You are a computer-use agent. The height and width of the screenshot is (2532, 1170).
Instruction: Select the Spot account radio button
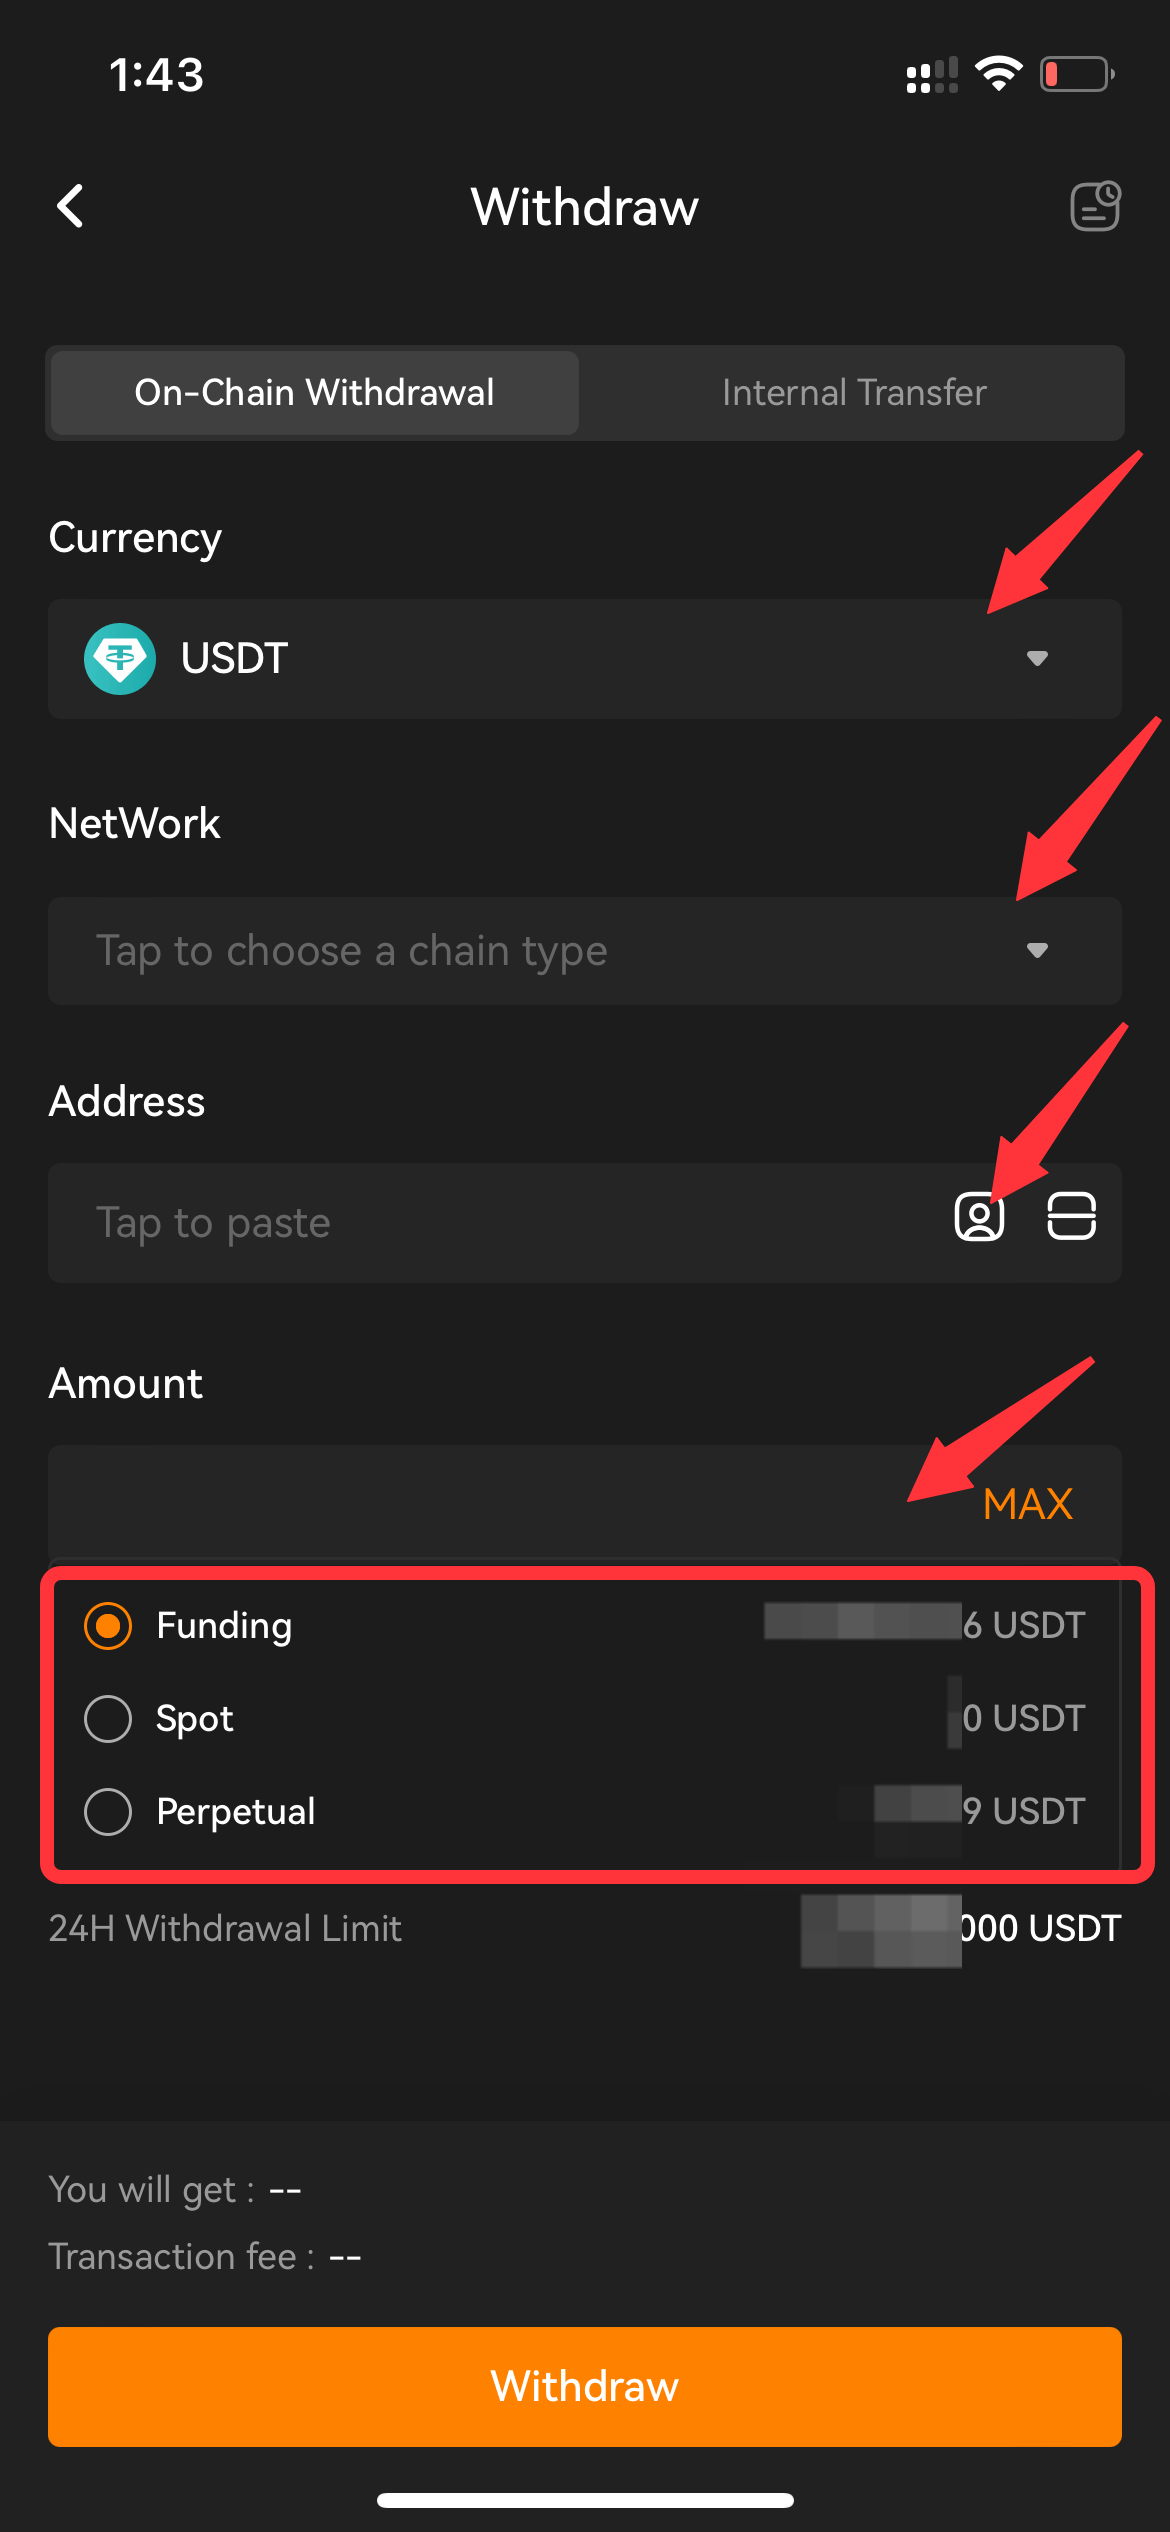coord(108,1718)
